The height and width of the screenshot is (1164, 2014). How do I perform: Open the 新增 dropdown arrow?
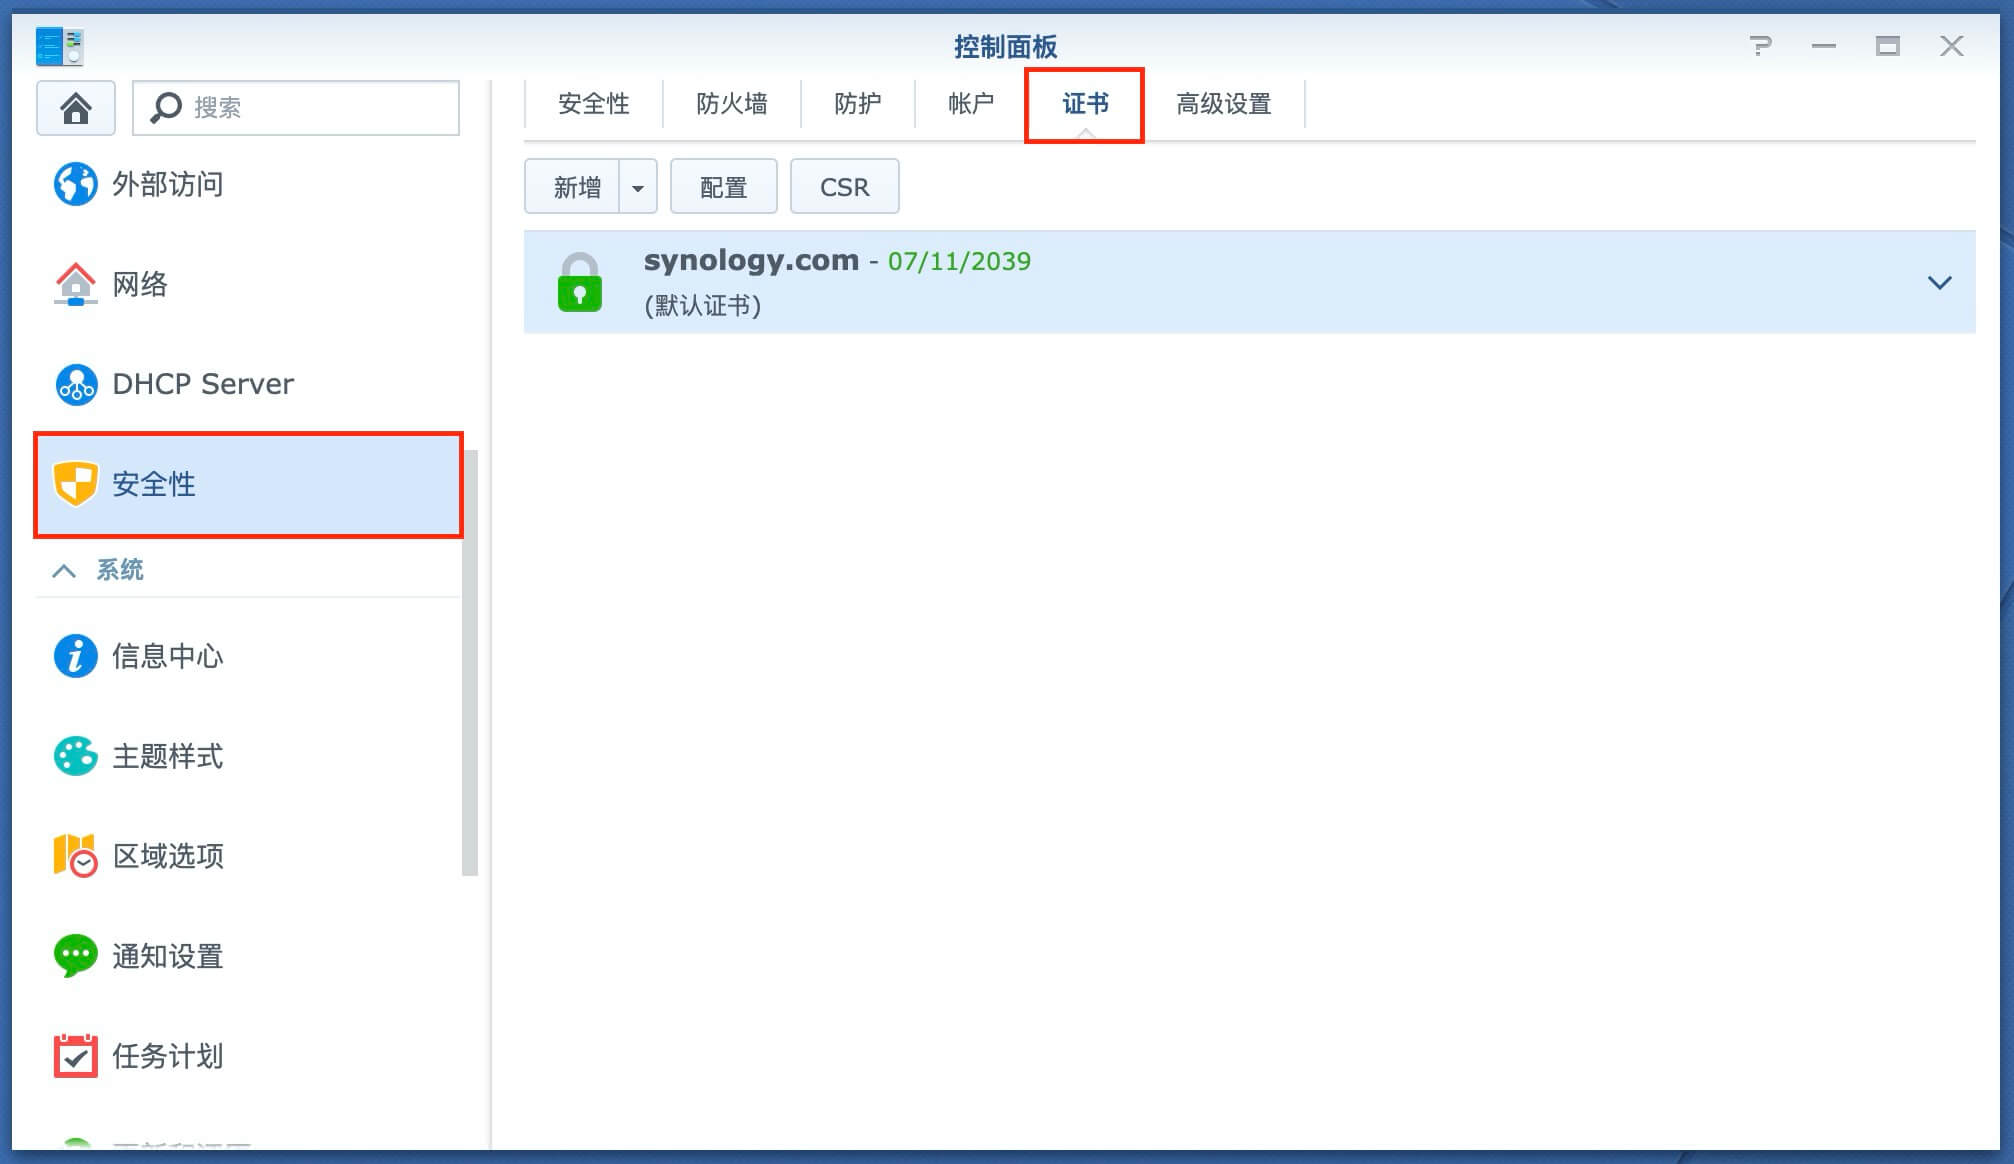638,187
